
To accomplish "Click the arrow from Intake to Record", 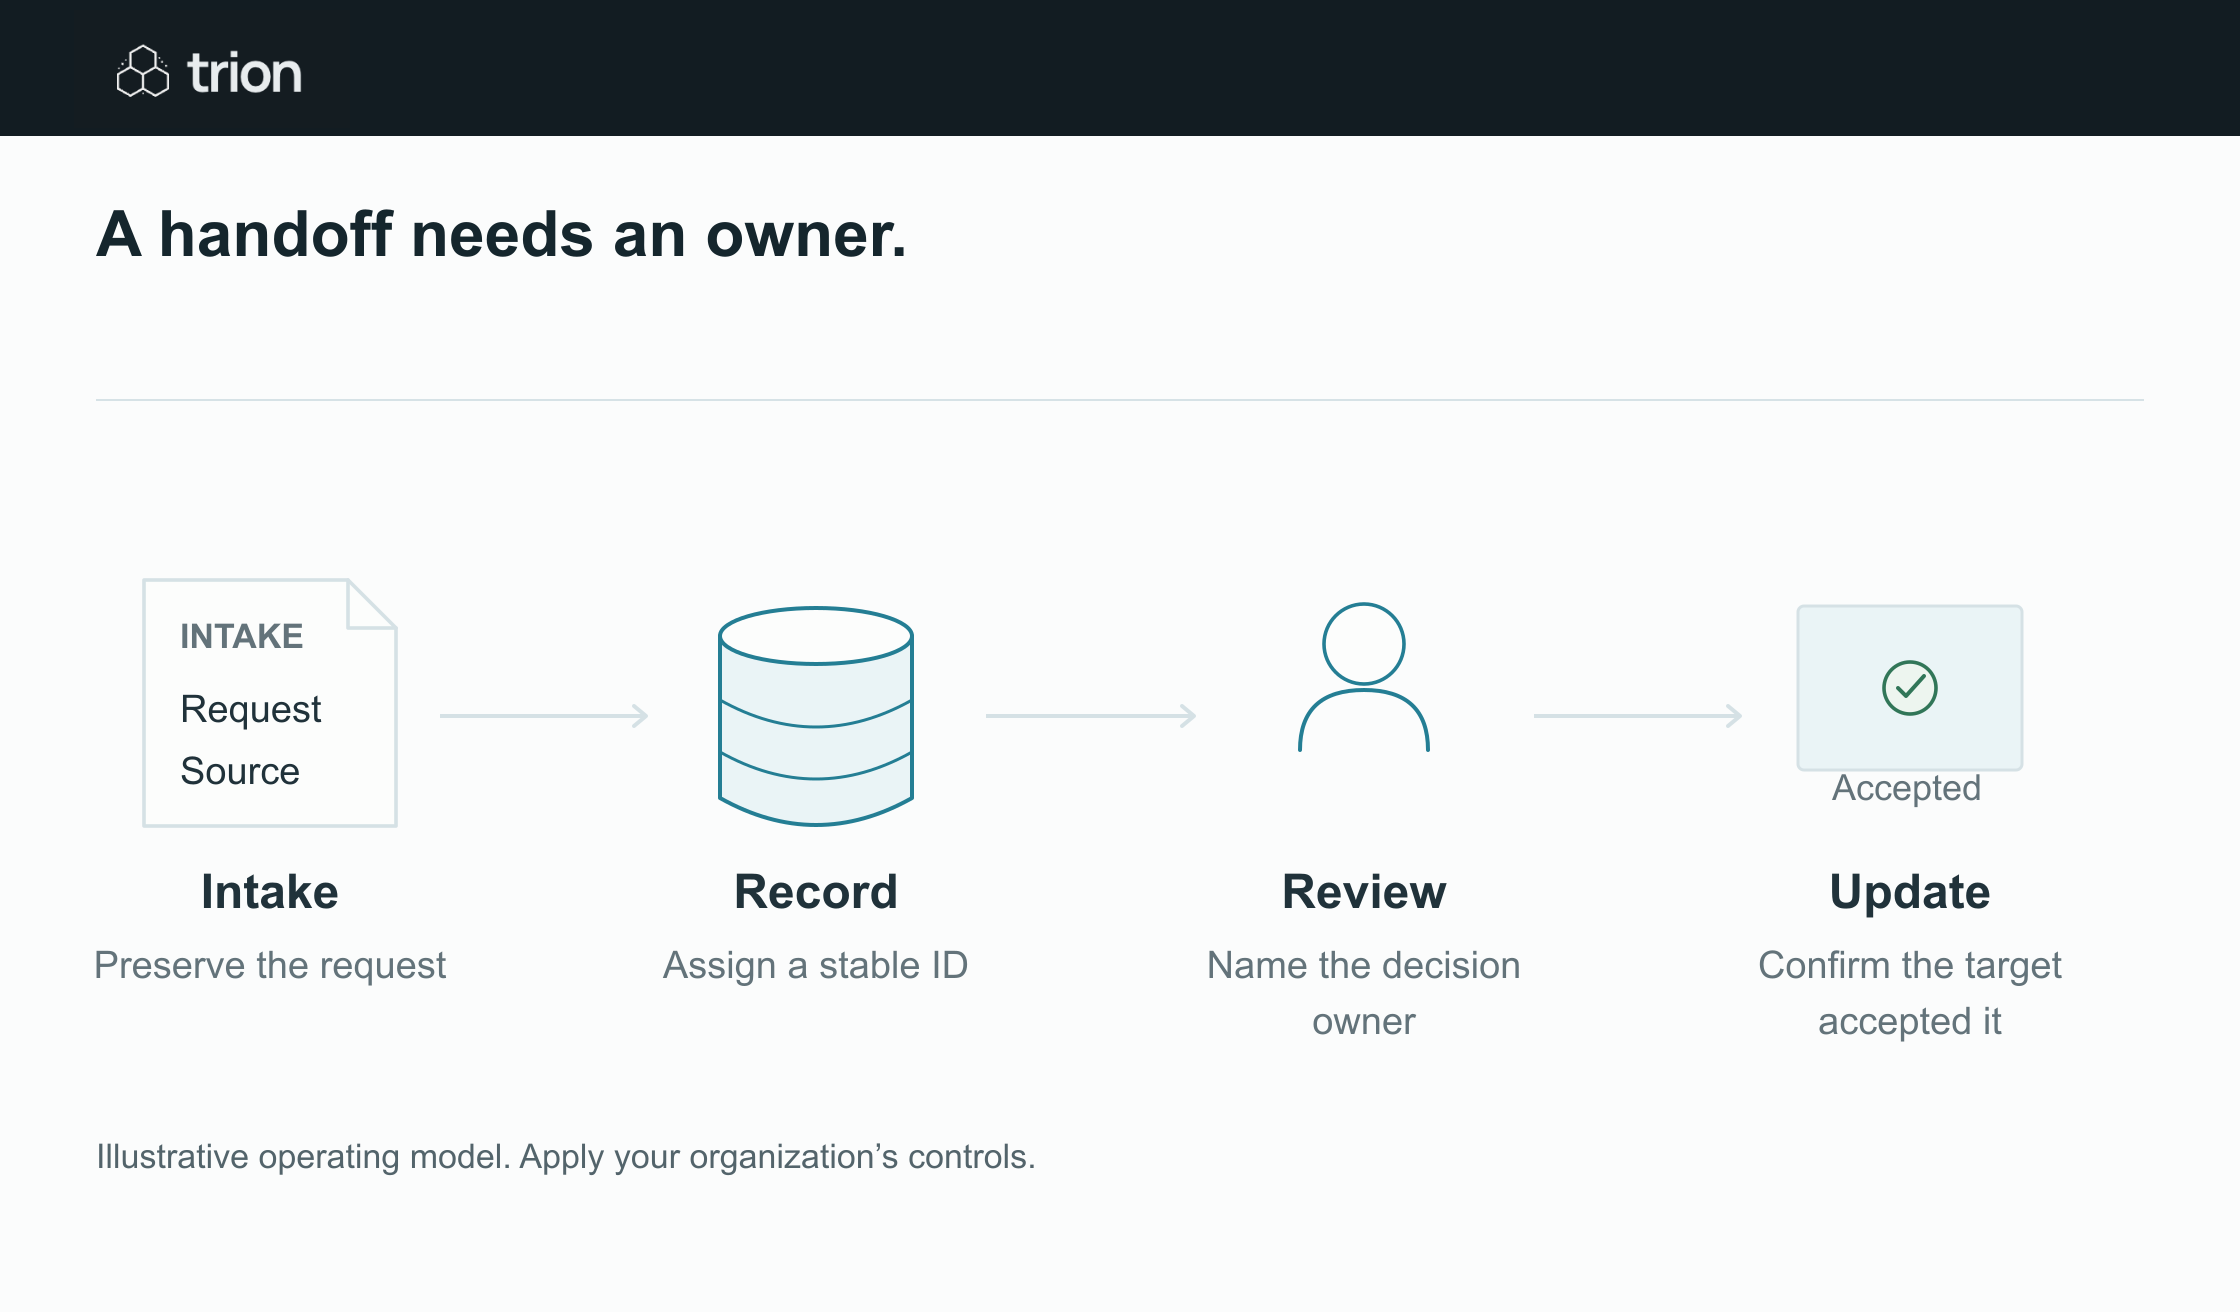I will 544,716.
